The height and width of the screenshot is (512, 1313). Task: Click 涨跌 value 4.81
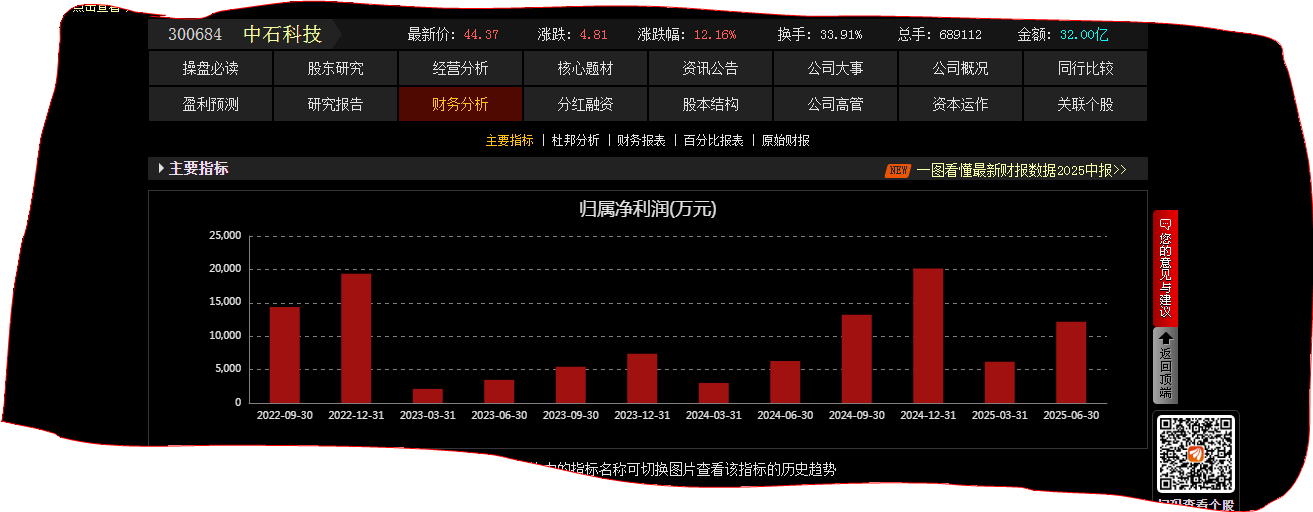tap(593, 35)
